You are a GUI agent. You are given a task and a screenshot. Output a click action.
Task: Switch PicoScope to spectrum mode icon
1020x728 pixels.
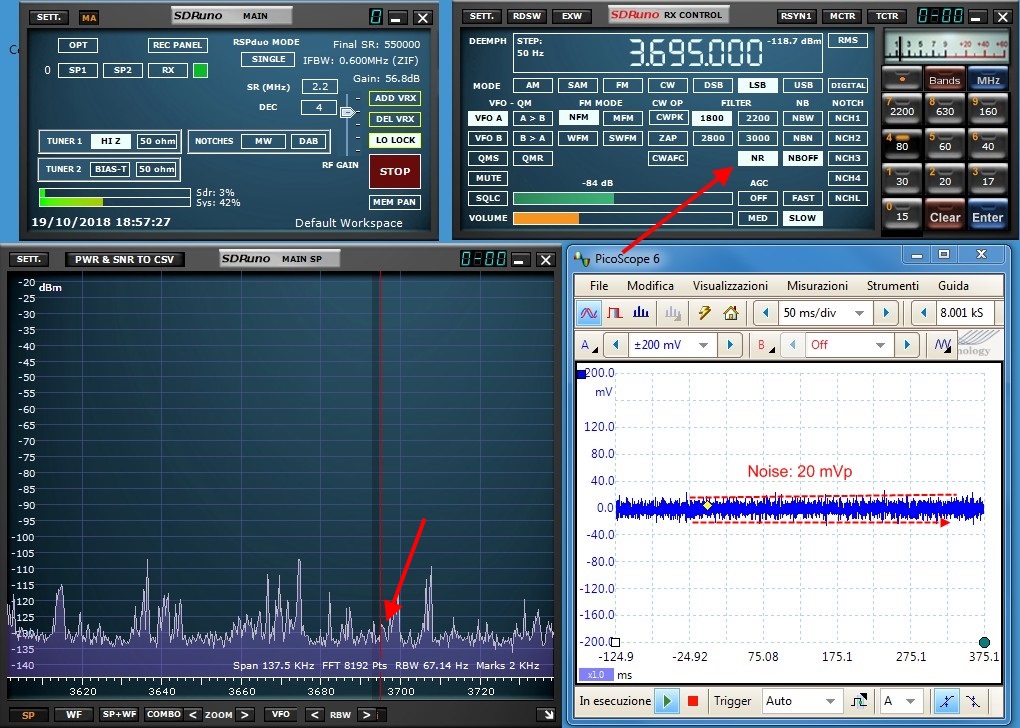pos(641,313)
